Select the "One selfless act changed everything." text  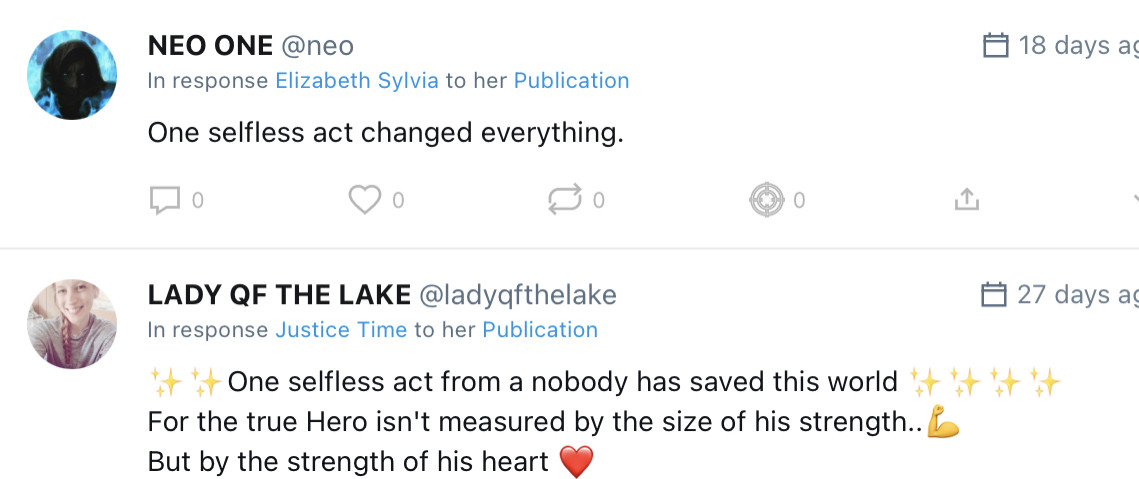385,132
